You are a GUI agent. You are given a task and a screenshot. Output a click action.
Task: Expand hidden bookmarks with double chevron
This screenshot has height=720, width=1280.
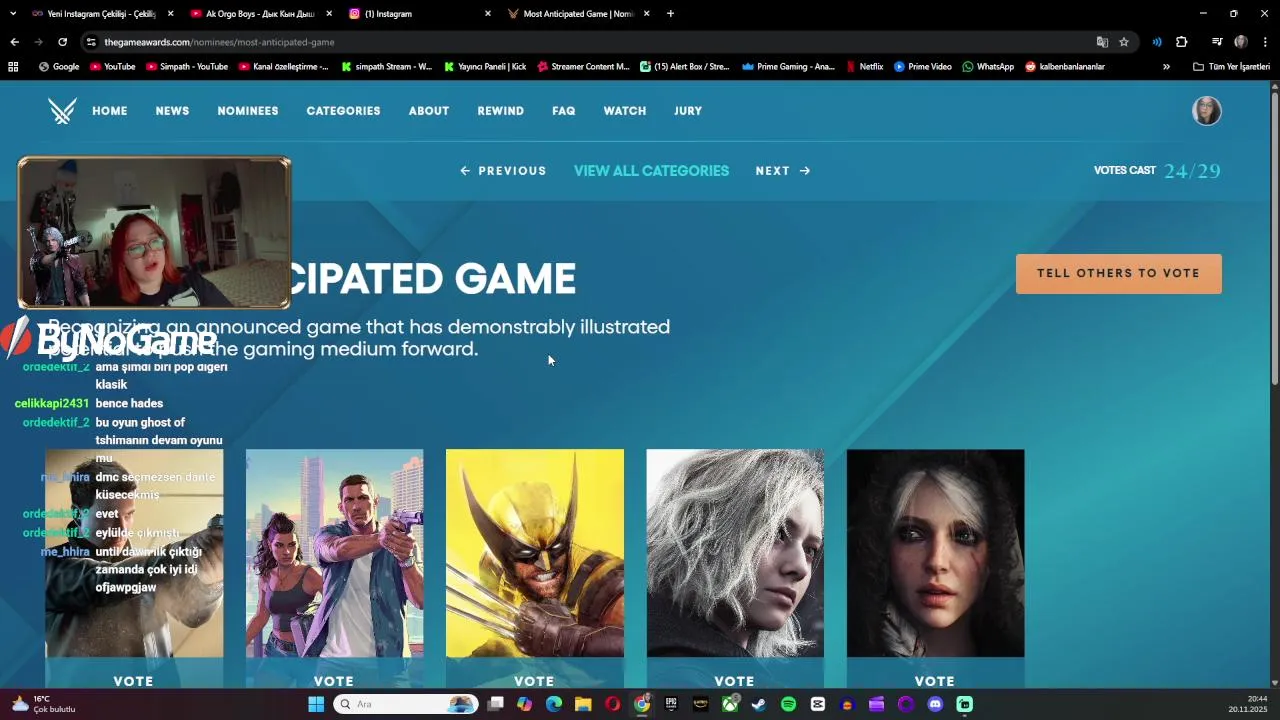click(x=1166, y=67)
